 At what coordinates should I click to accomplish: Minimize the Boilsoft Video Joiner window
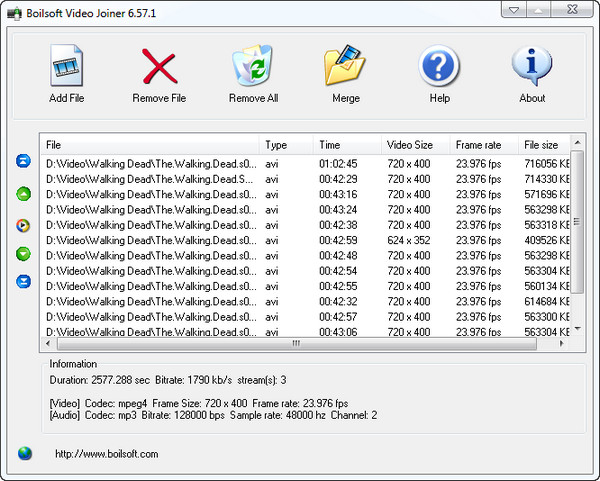tap(514, 10)
